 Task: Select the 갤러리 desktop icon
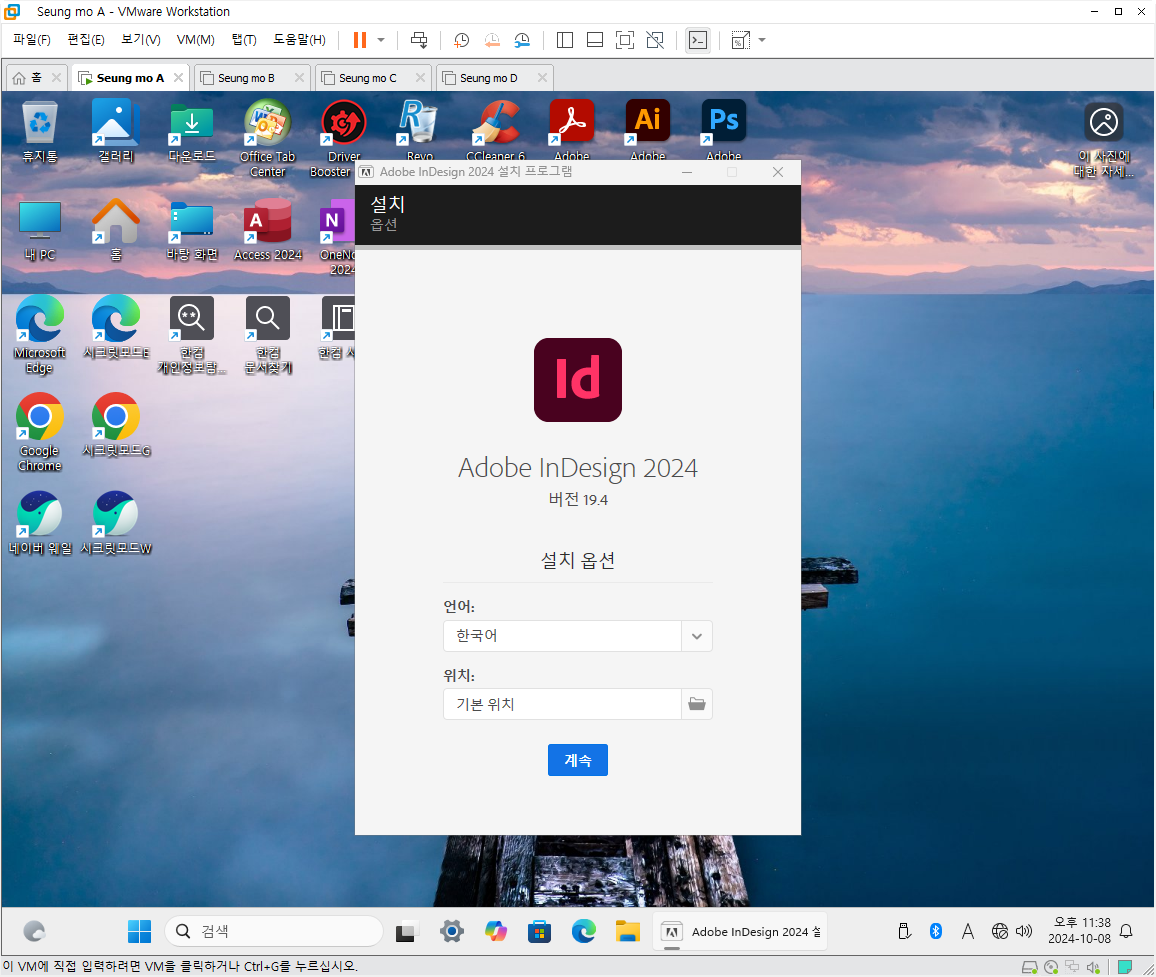point(116,132)
